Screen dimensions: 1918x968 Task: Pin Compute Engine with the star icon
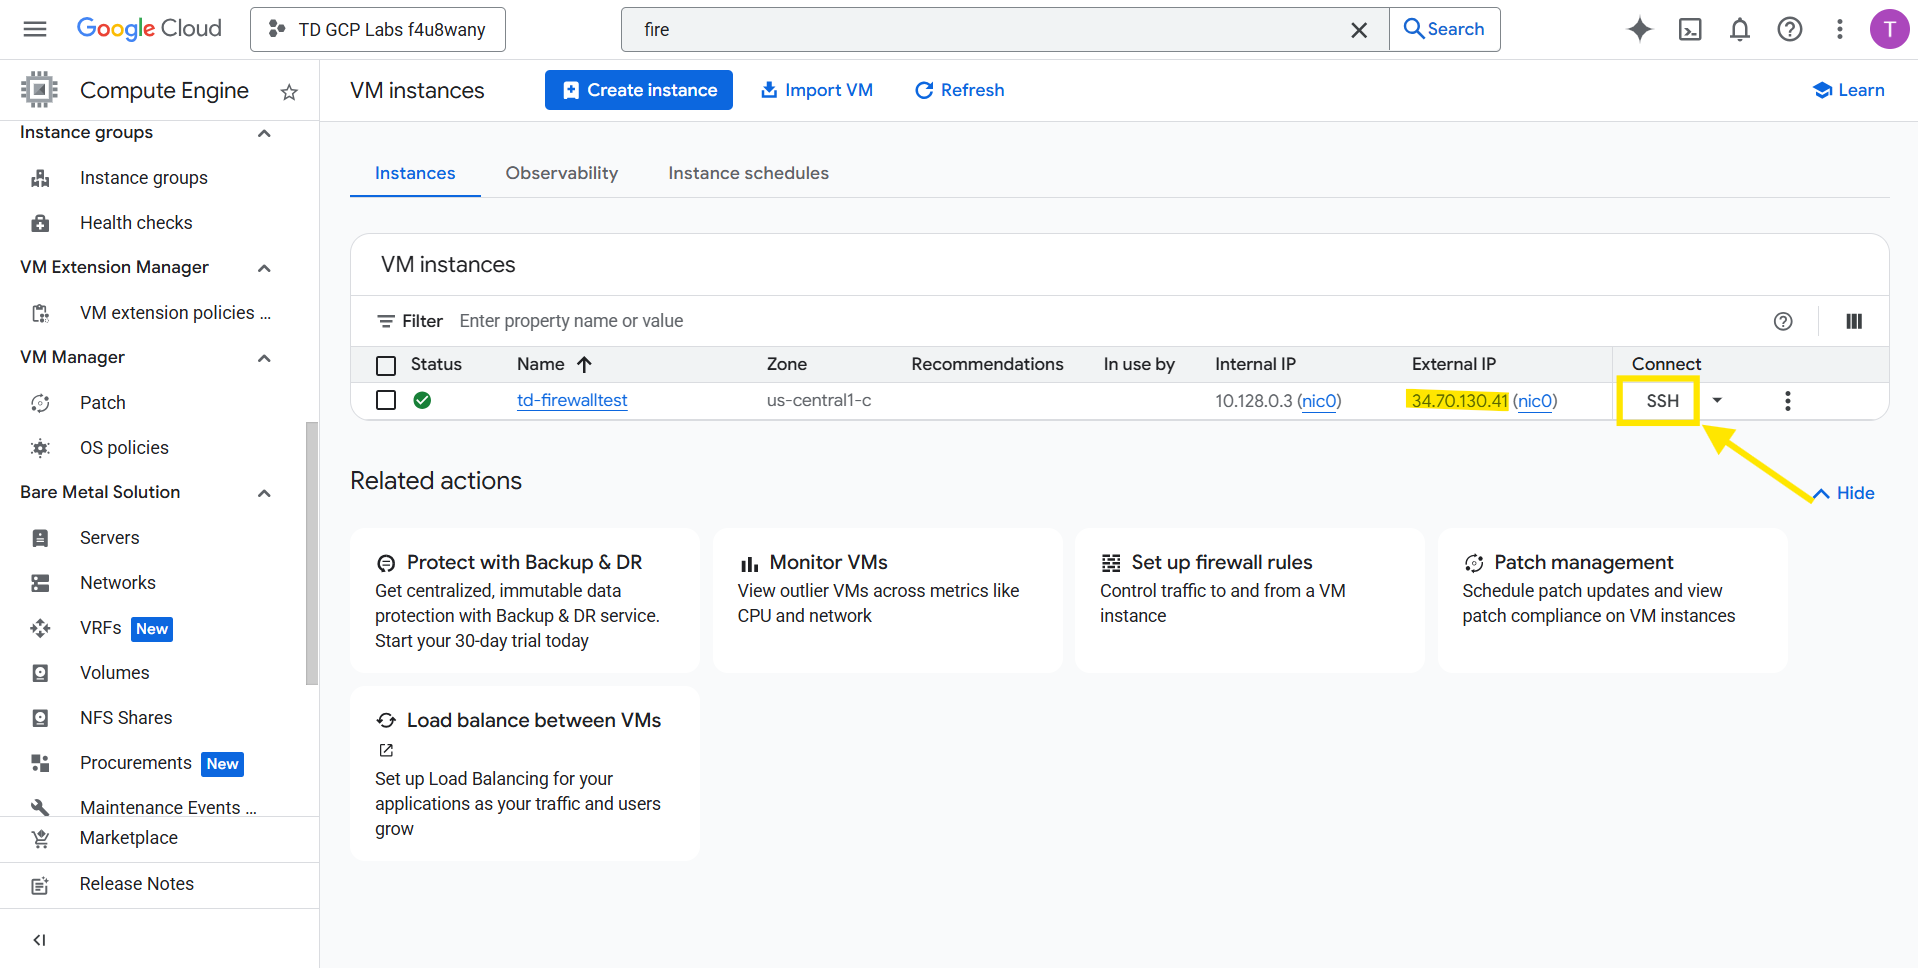[289, 92]
